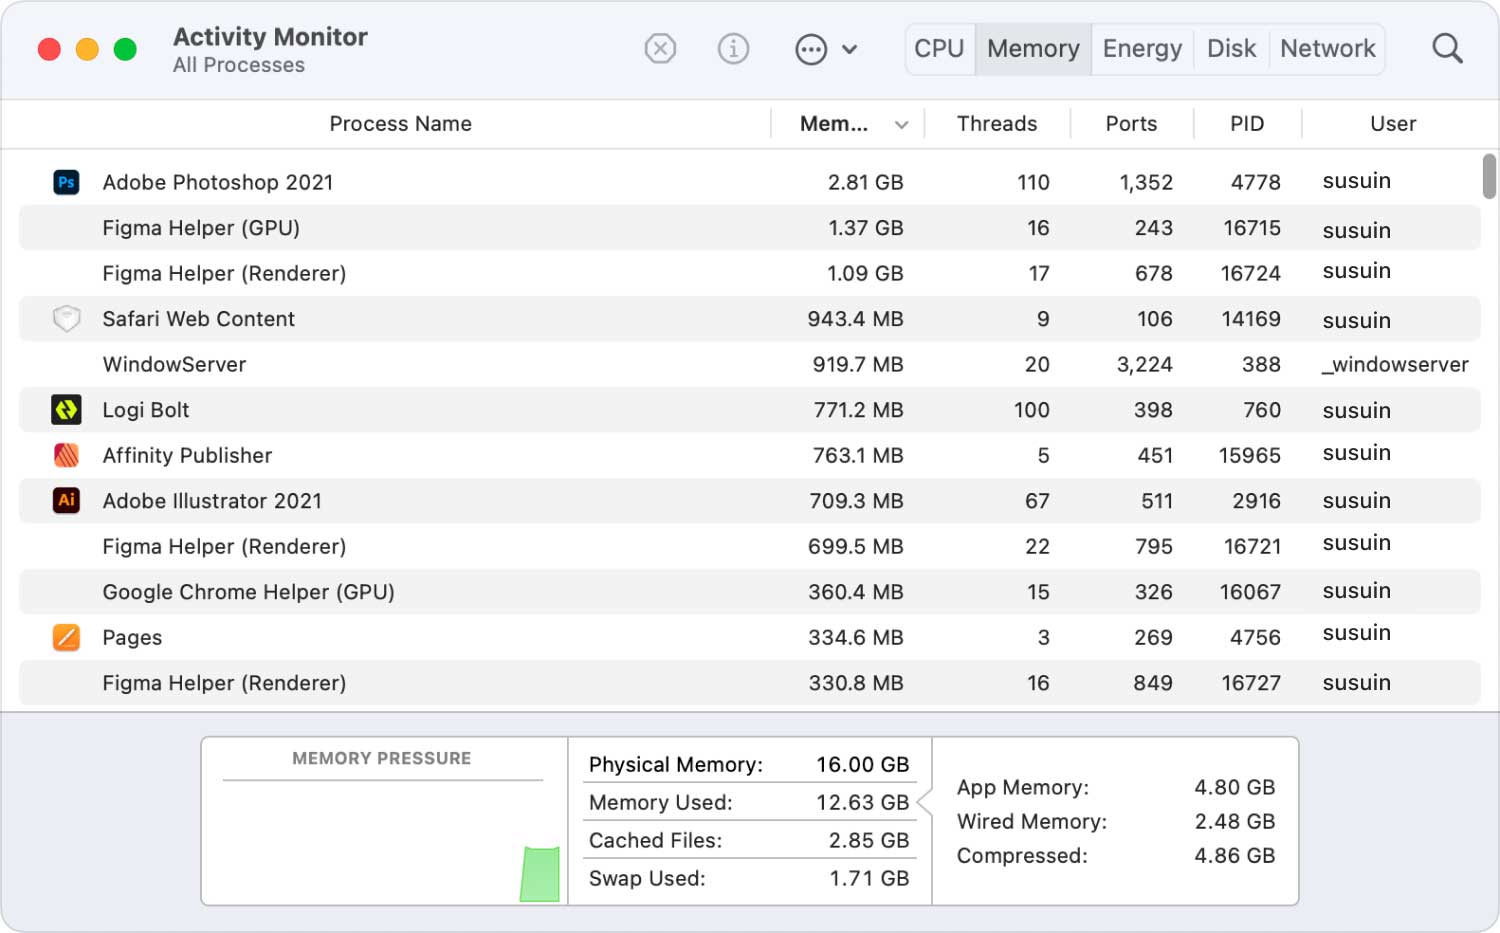This screenshot has height=933, width=1500.
Task: Click the 3,224 ports value
Action: [1144, 365]
